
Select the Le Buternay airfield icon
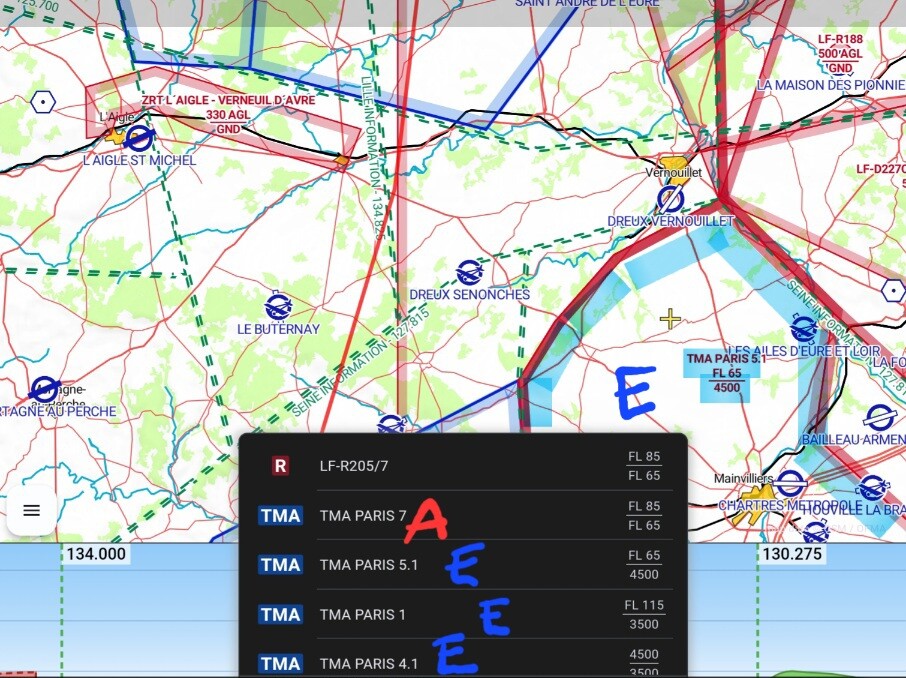pyautogui.click(x=278, y=306)
